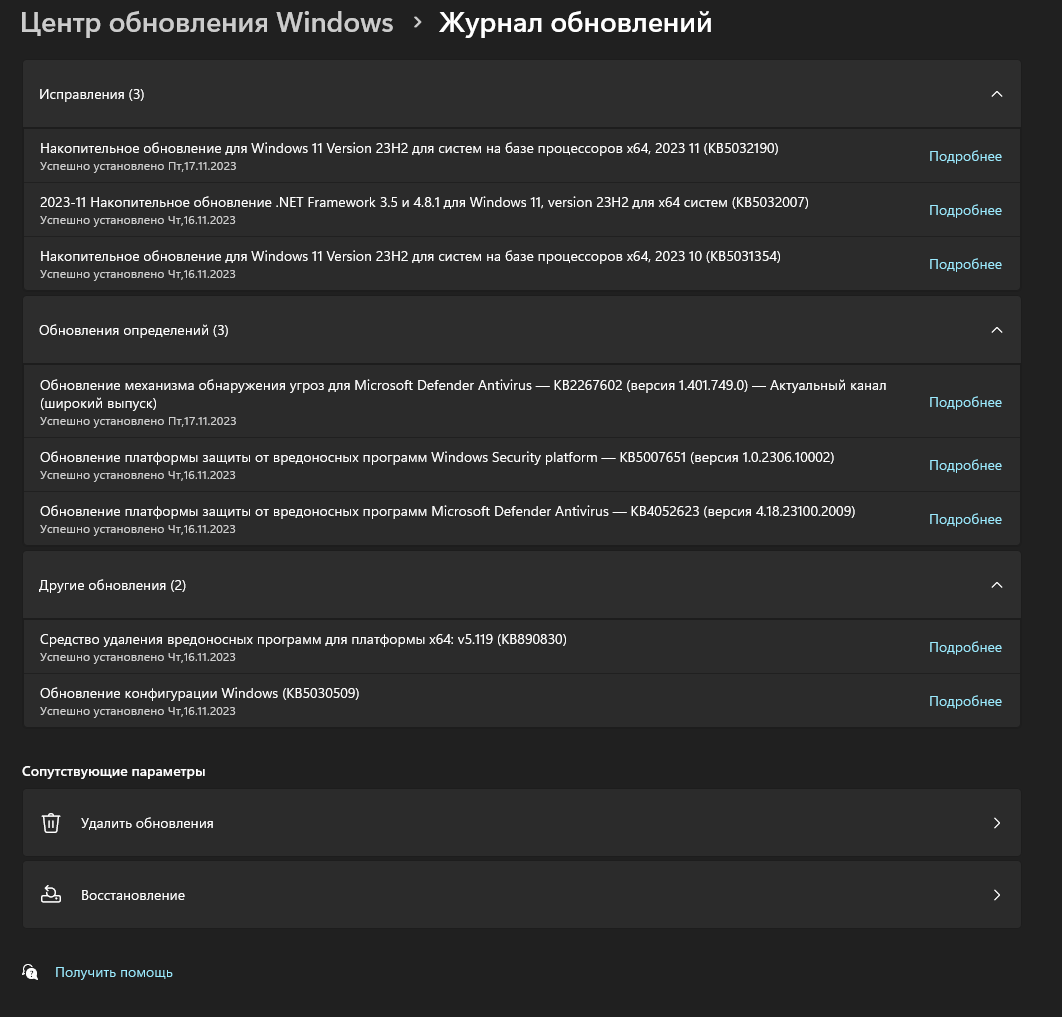
Task: Select the Восстановление row label
Action: point(133,895)
